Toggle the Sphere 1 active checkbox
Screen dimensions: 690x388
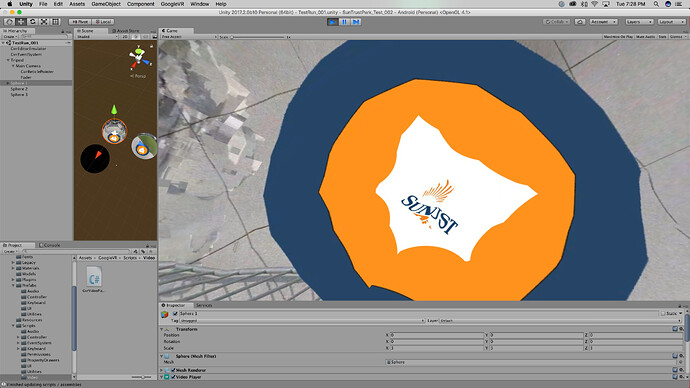pyautogui.click(x=175, y=314)
